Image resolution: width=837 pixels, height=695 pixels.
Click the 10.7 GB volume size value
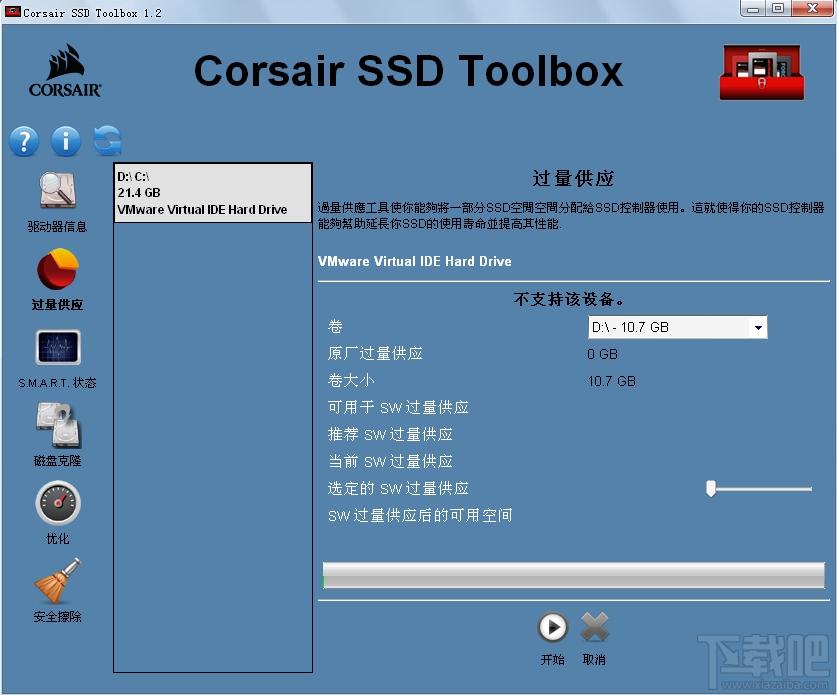pos(612,381)
